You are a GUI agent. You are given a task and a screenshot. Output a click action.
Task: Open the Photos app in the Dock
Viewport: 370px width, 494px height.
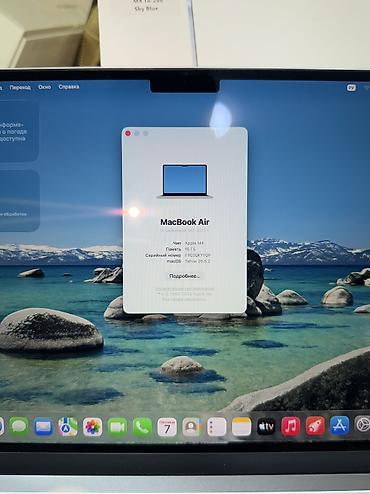pos(92,426)
